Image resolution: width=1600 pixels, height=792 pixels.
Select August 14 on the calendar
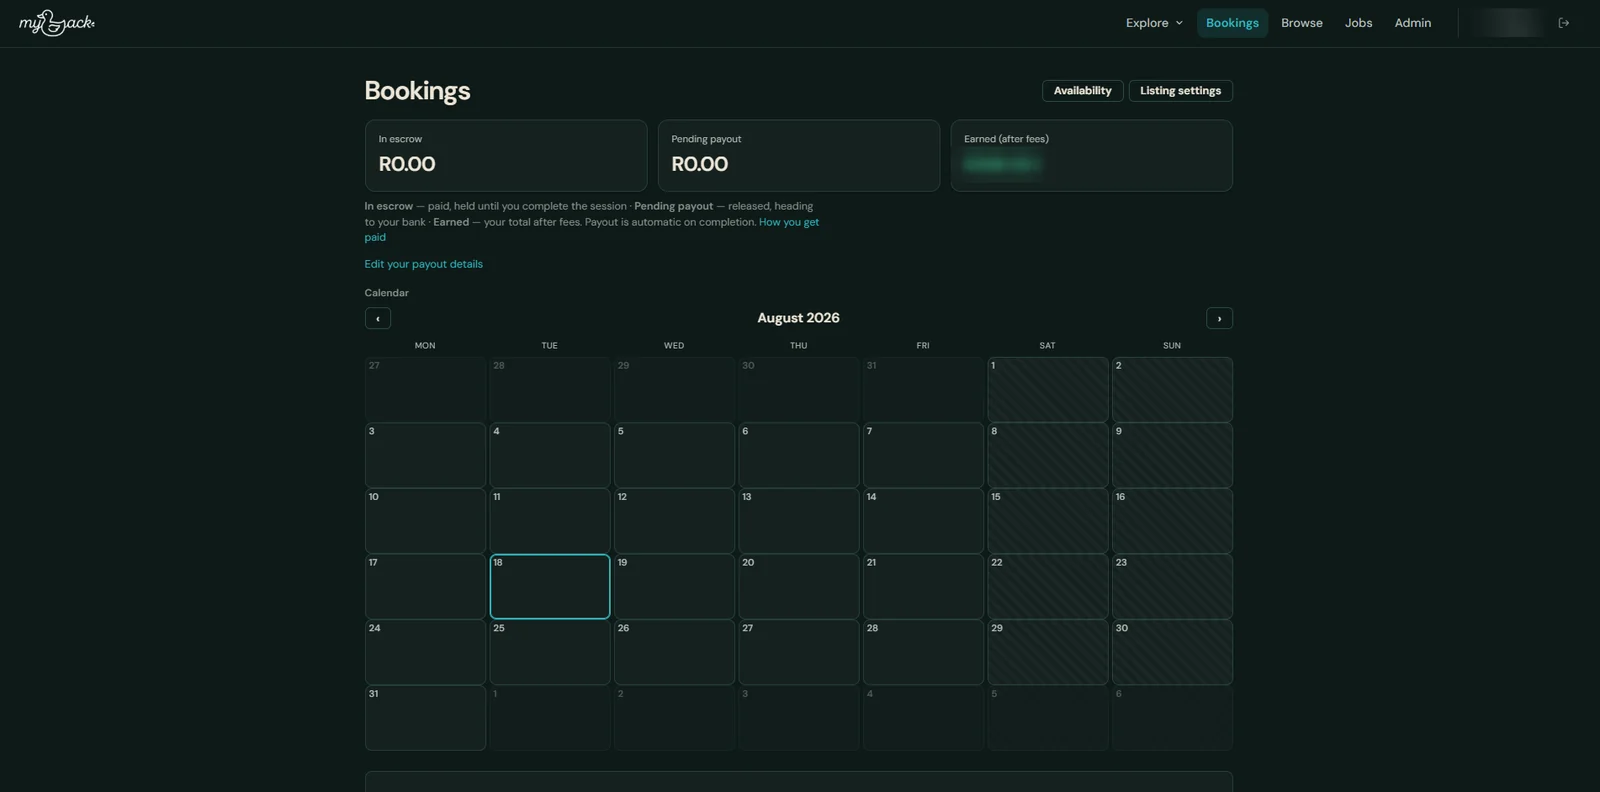pyautogui.click(x=923, y=521)
